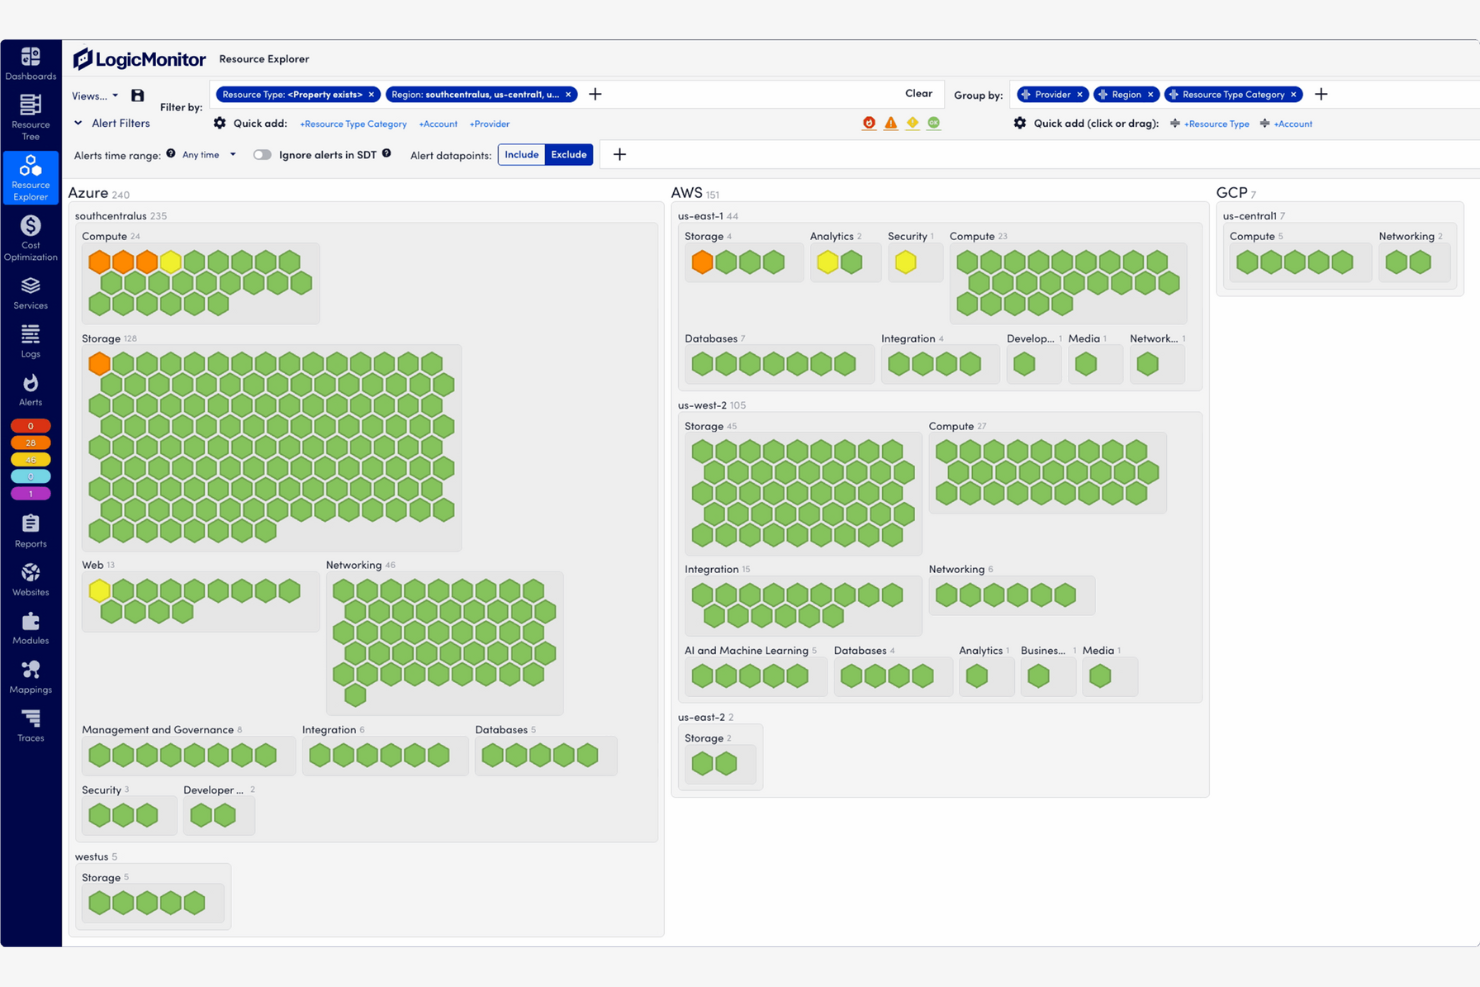Screen dimensions: 1480x987
Task: Add an alert datapoint with plus icon
Action: pyautogui.click(x=619, y=154)
